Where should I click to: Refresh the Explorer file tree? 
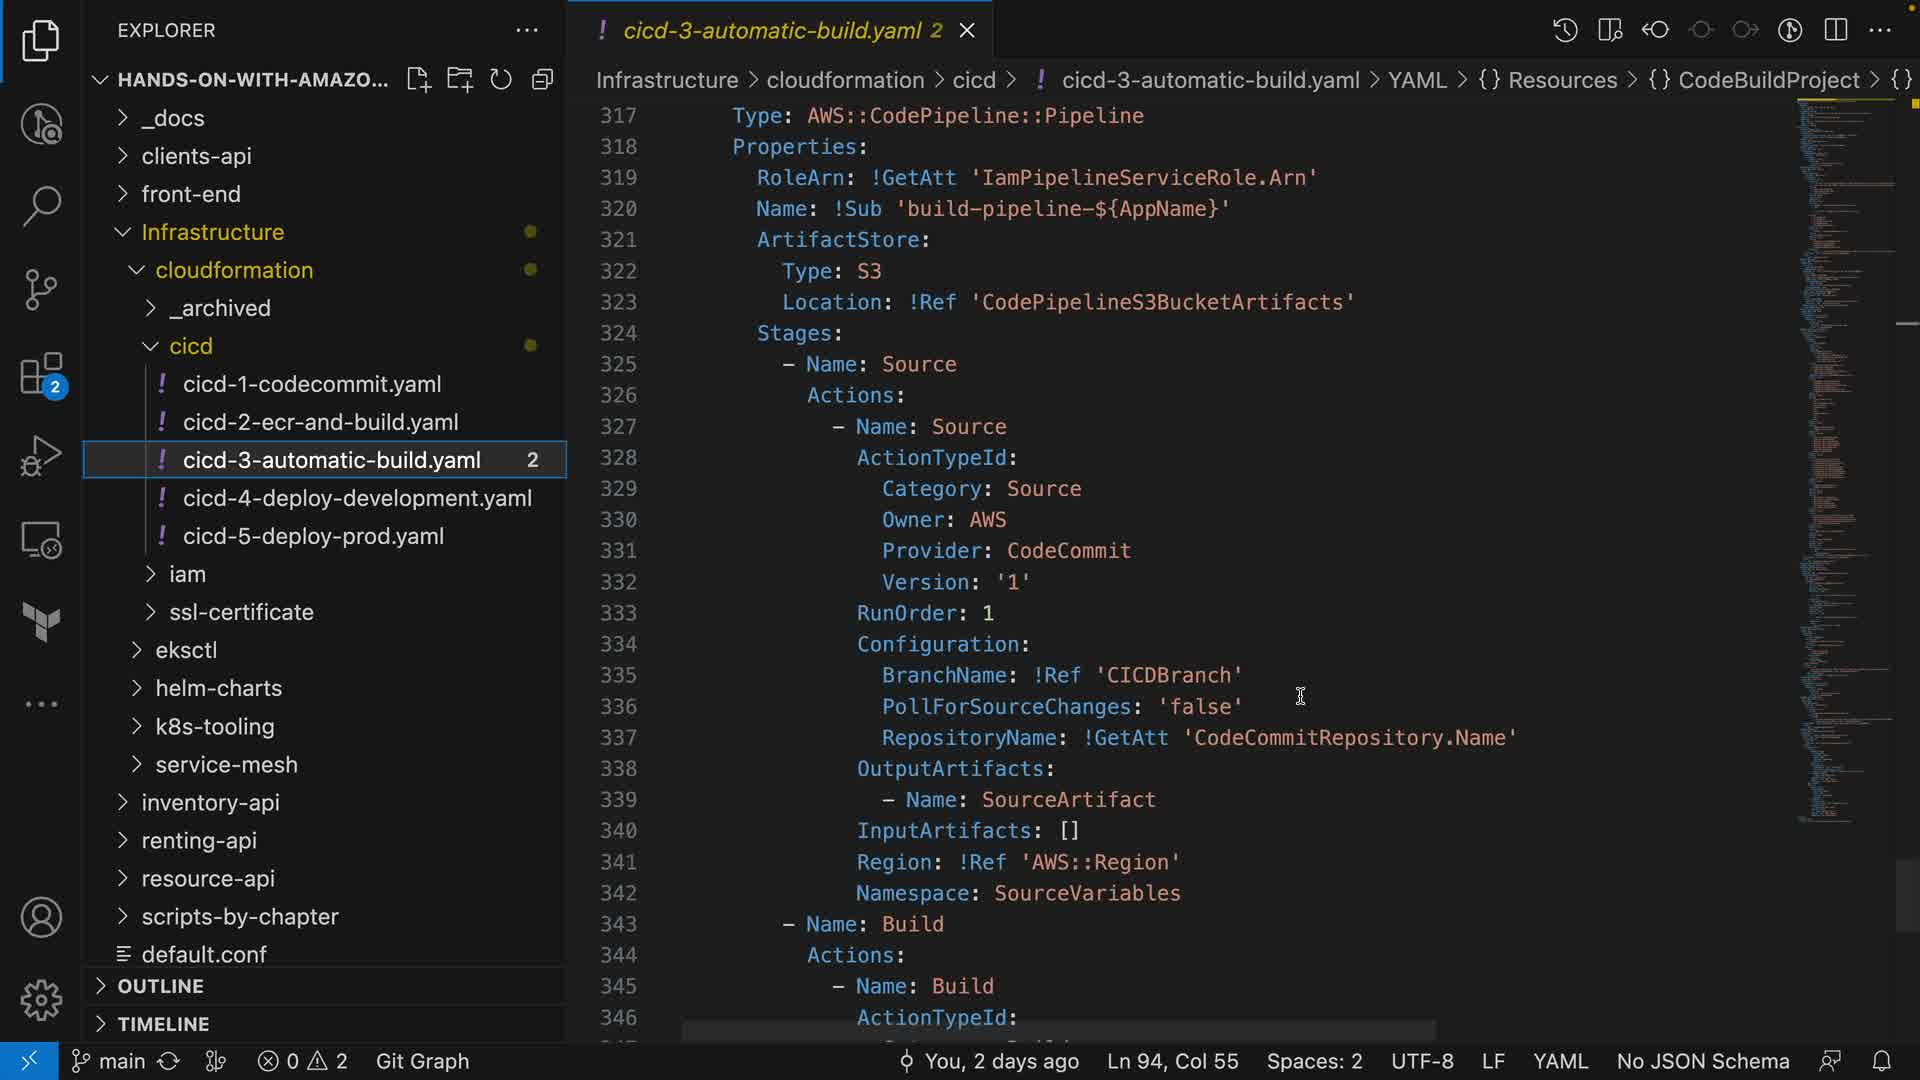point(501,80)
